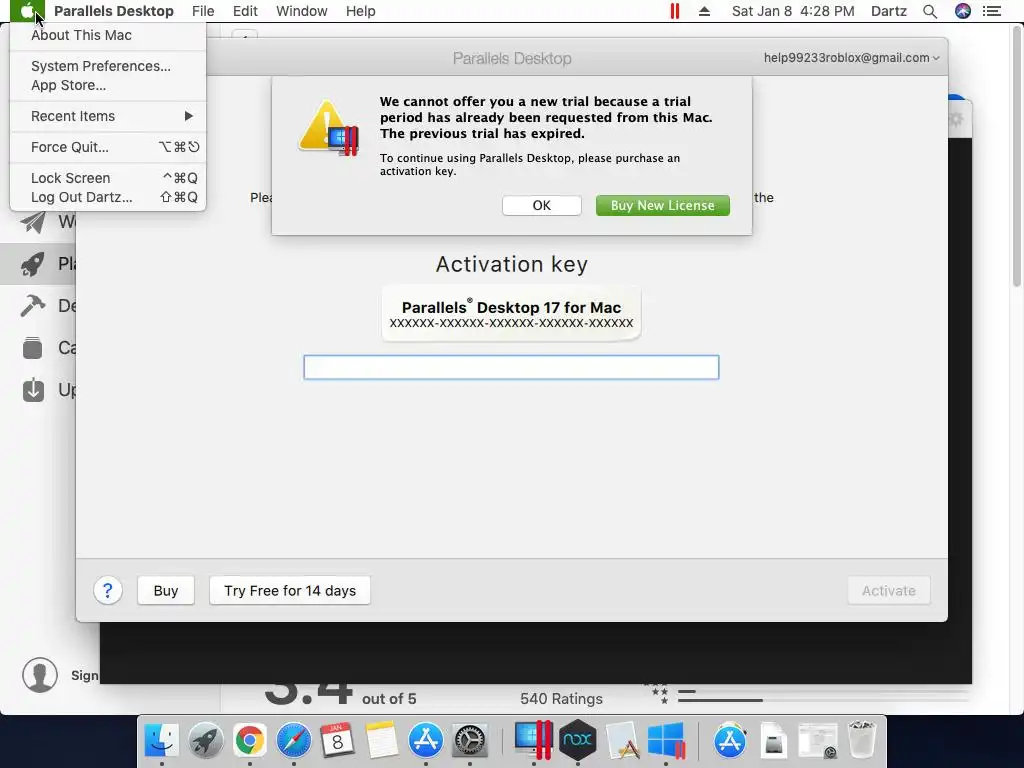Click the Activate button
1024x768 pixels.
click(x=889, y=590)
